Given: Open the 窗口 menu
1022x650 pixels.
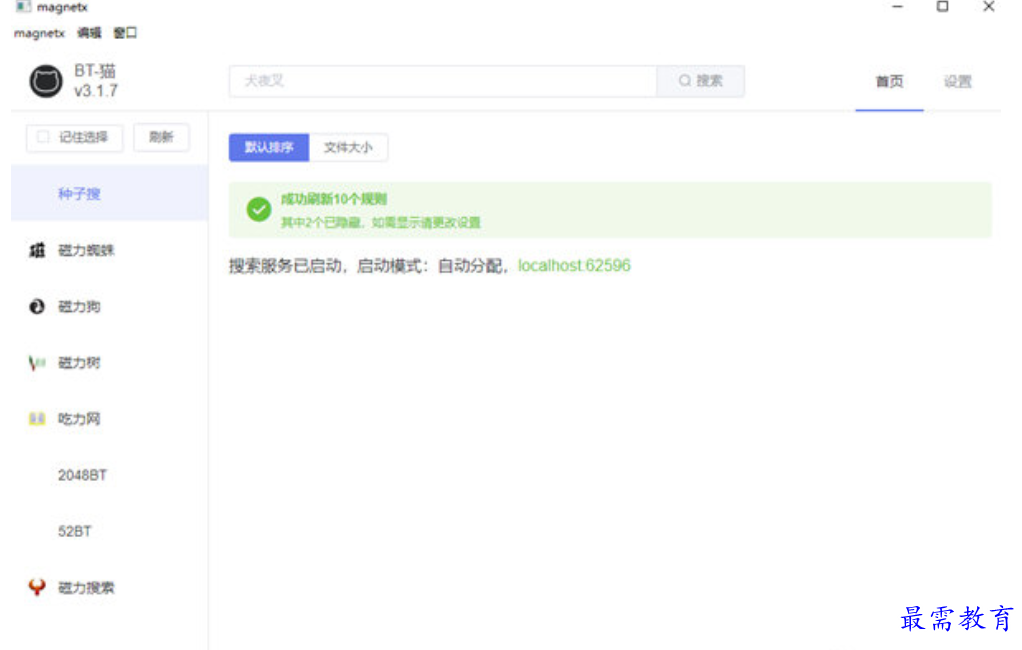Looking at the screenshot, I should pyautogui.click(x=125, y=33).
